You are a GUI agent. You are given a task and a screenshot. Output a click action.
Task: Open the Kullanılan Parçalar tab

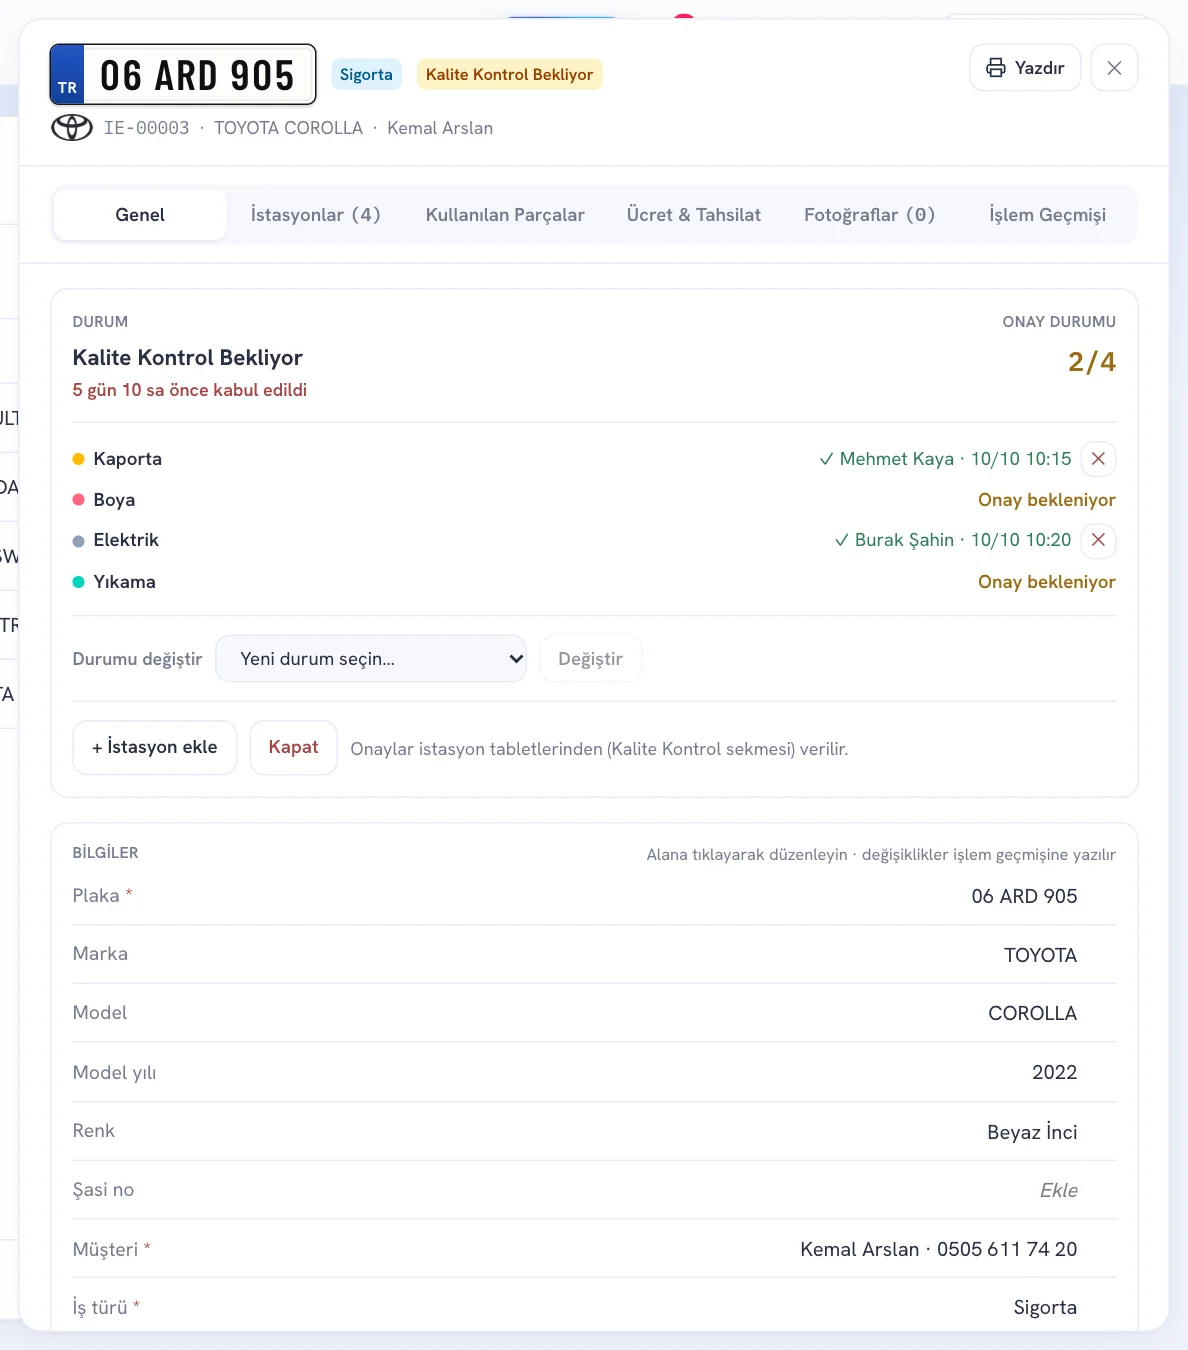point(505,215)
